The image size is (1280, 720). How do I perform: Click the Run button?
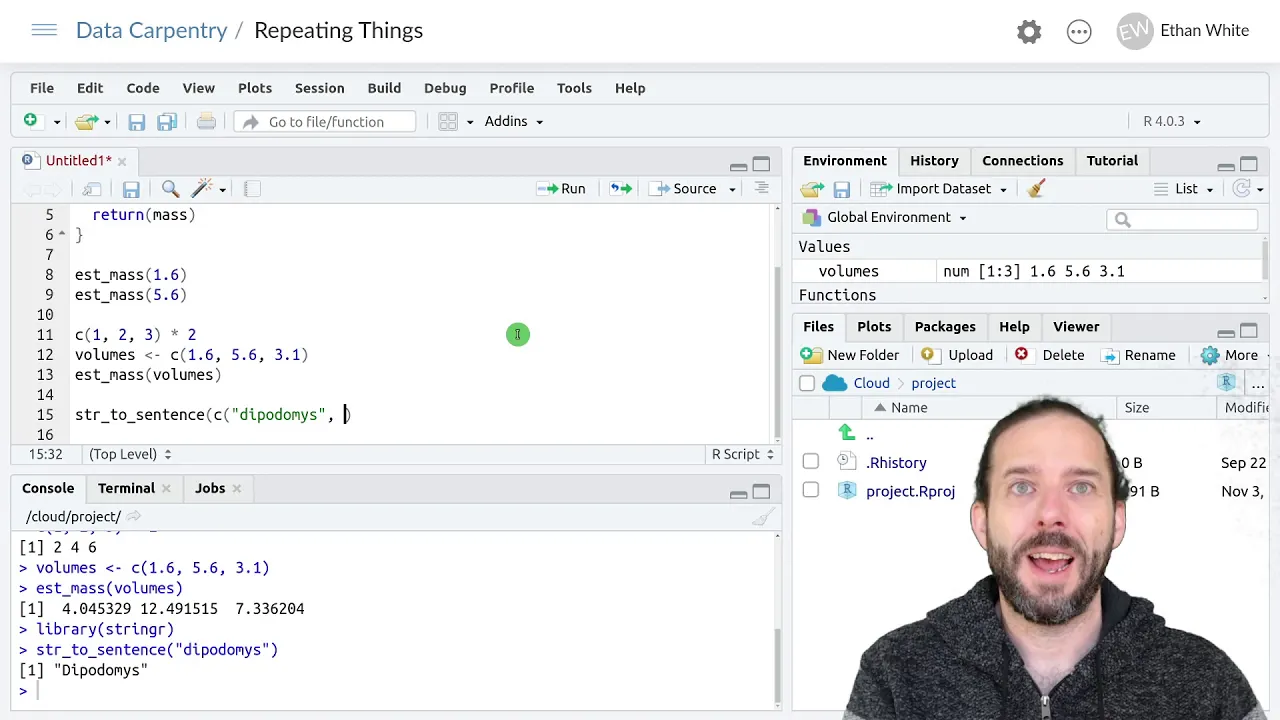tap(561, 189)
